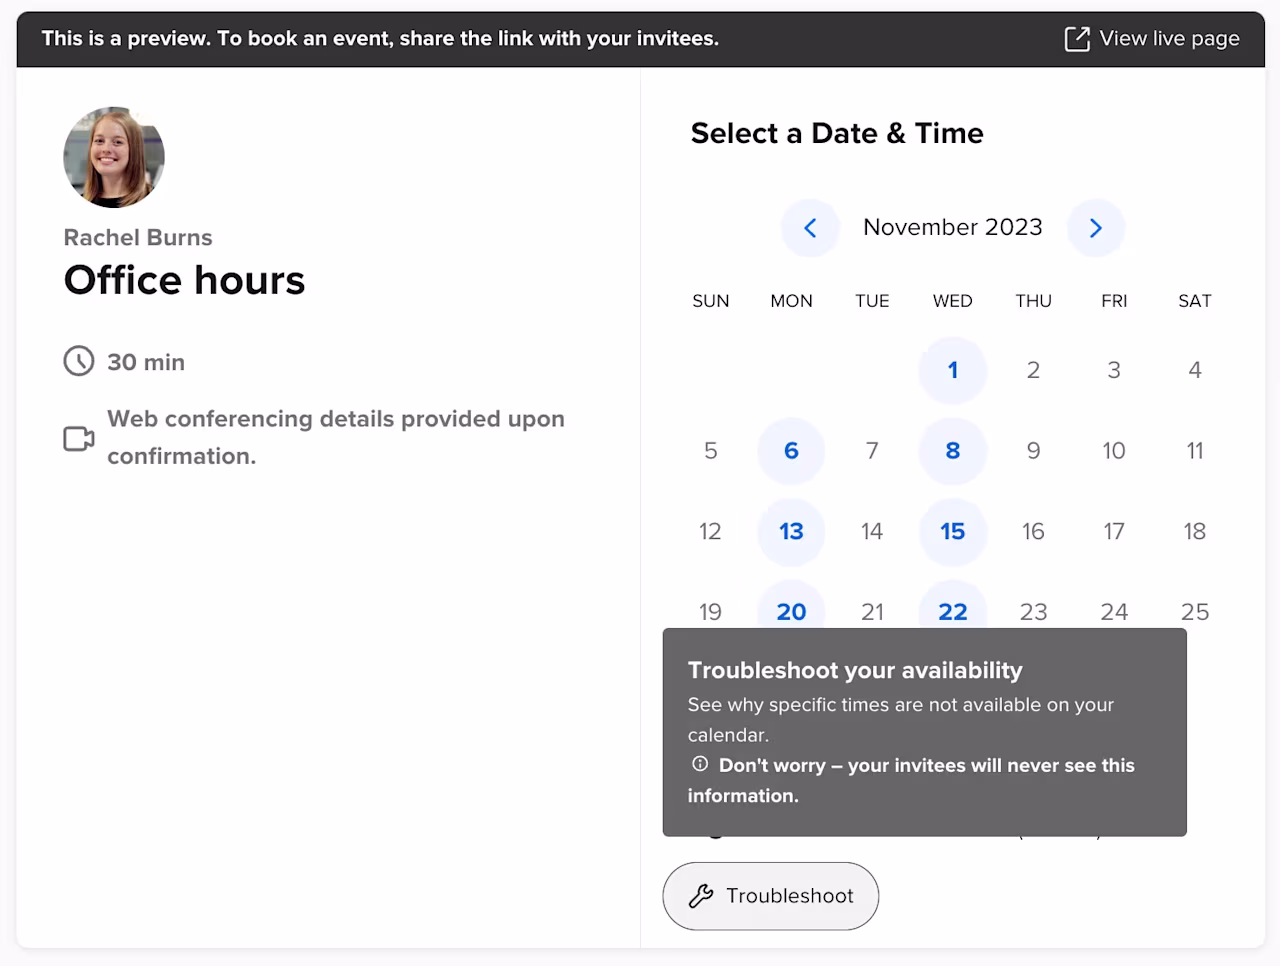
Task: Click the Office hours event title
Action: (x=184, y=280)
